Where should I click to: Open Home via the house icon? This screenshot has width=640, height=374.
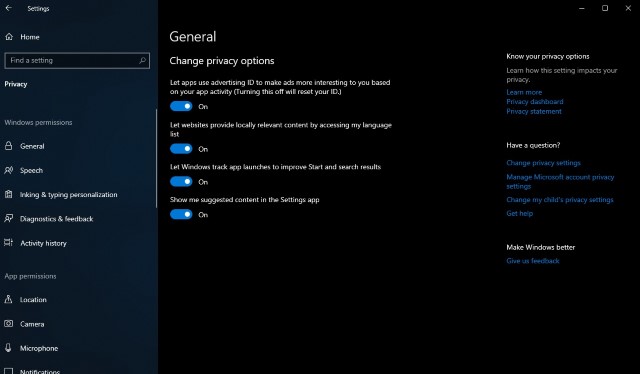pyautogui.click(x=9, y=37)
